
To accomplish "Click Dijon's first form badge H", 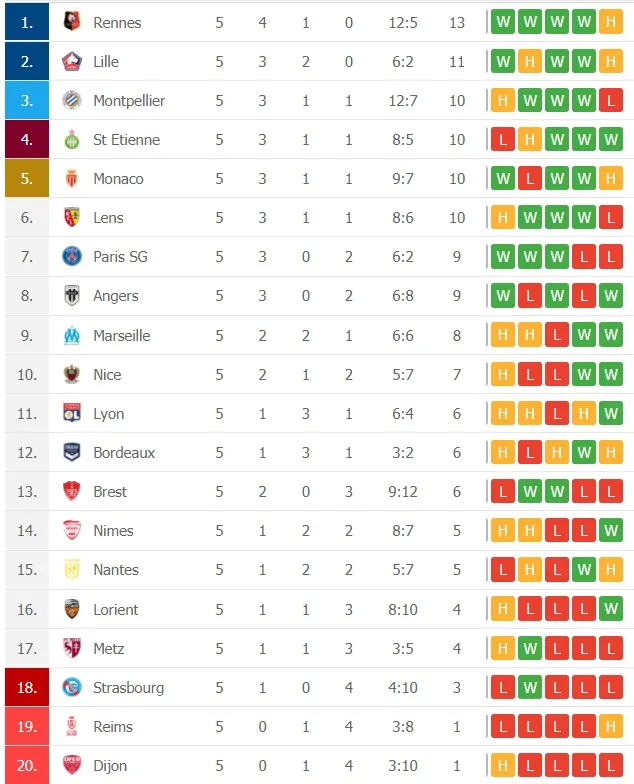I will tap(503, 766).
